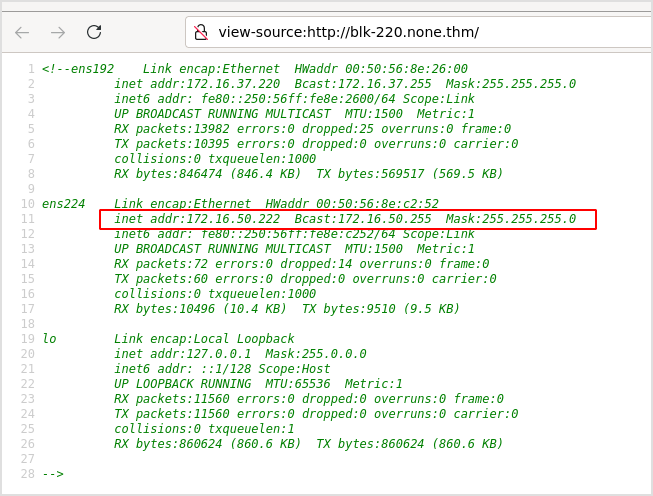Viewport: 653px width, 496px height.
Task: Click 'RX packets:11560' line
Action: (x=309, y=399)
